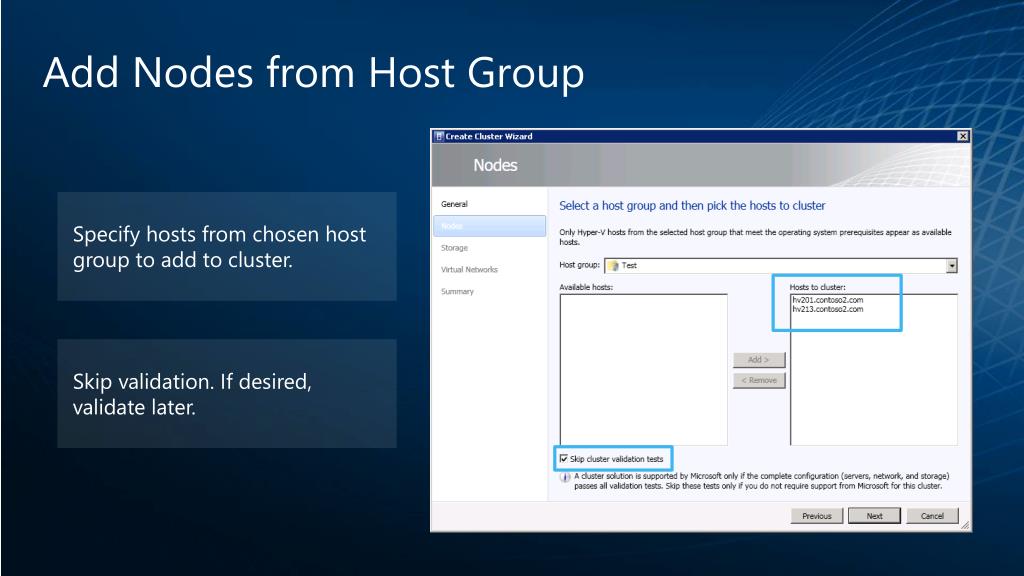Toggle Skip cluster validation tests checkbox

[x=564, y=459]
